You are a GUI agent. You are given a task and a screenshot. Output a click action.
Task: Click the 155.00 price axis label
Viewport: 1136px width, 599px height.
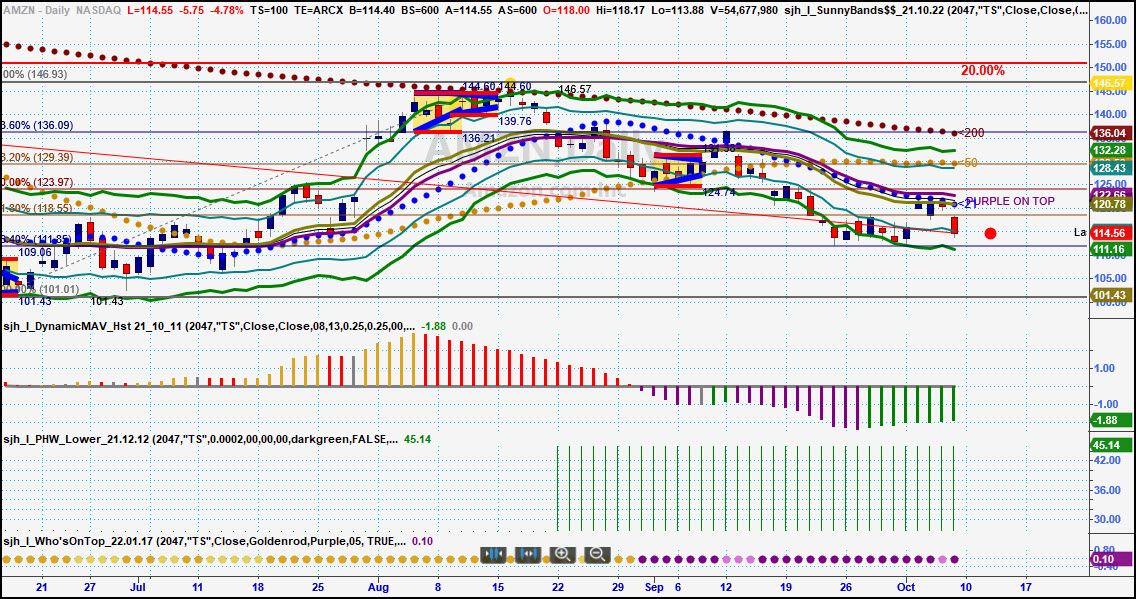pos(1110,44)
